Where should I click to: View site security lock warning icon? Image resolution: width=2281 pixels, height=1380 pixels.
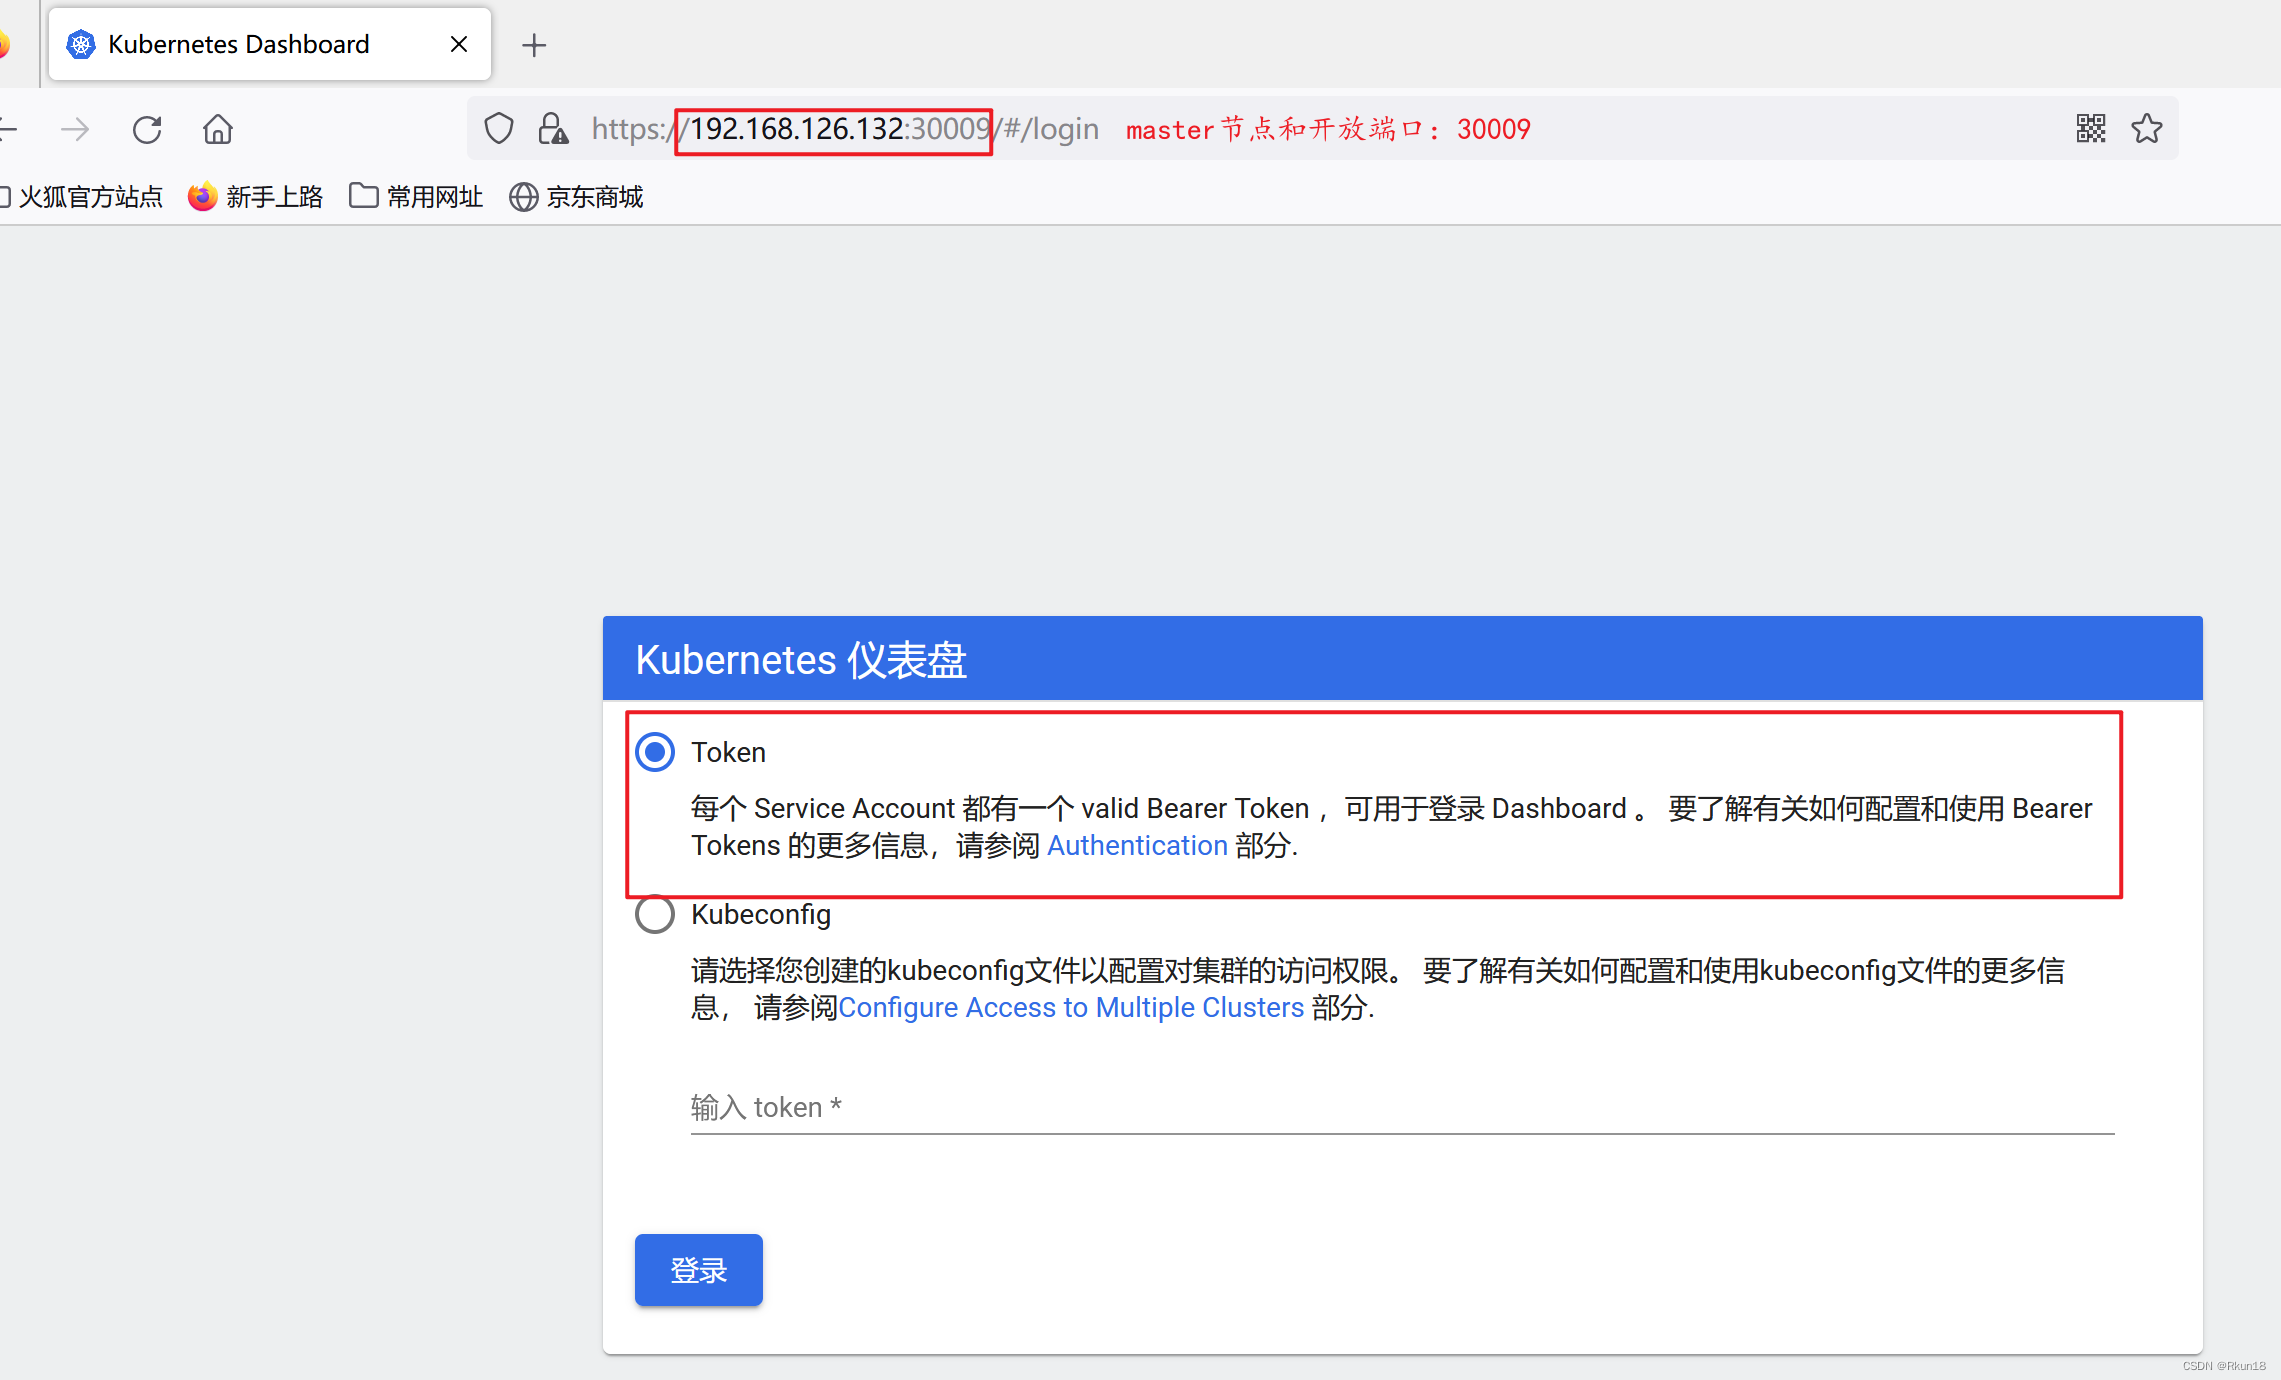pyautogui.click(x=553, y=129)
